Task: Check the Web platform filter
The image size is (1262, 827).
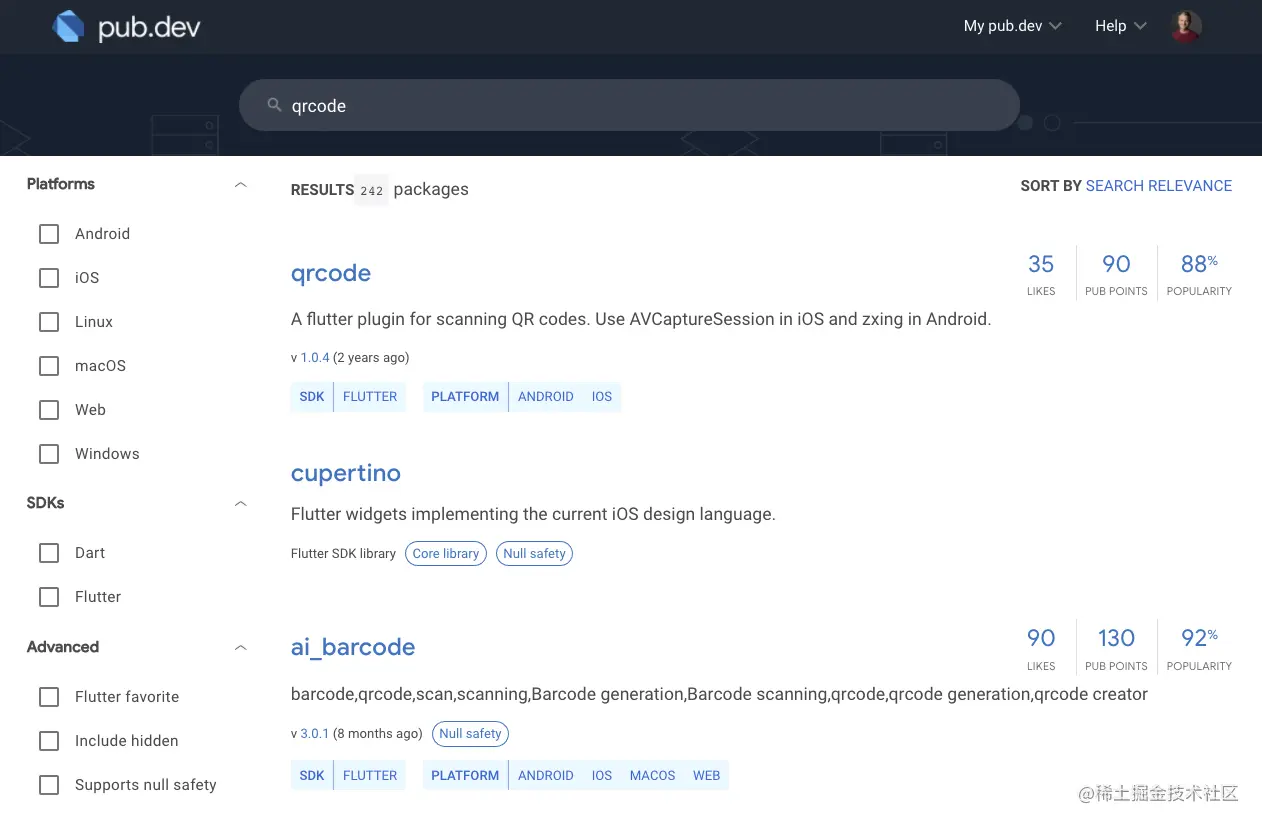Action: click(49, 410)
